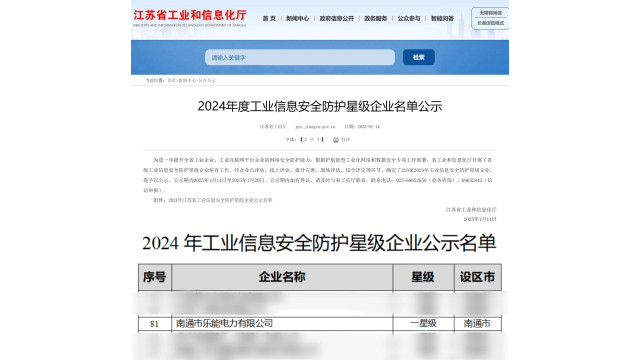The width and height of the screenshot is (640, 360).
Task: Switch to the elder-friendly browsing mode button
Action: (491, 23)
